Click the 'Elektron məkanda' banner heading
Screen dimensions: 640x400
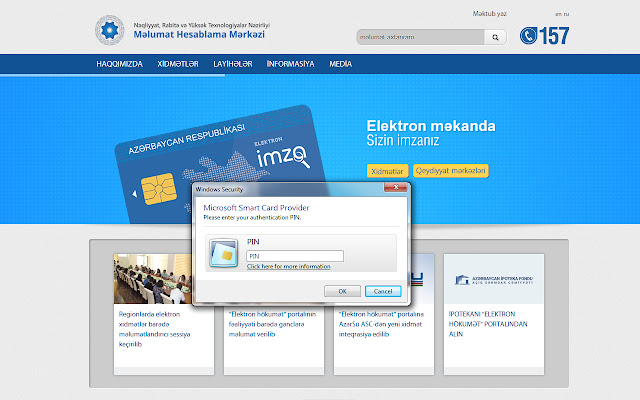pos(431,126)
